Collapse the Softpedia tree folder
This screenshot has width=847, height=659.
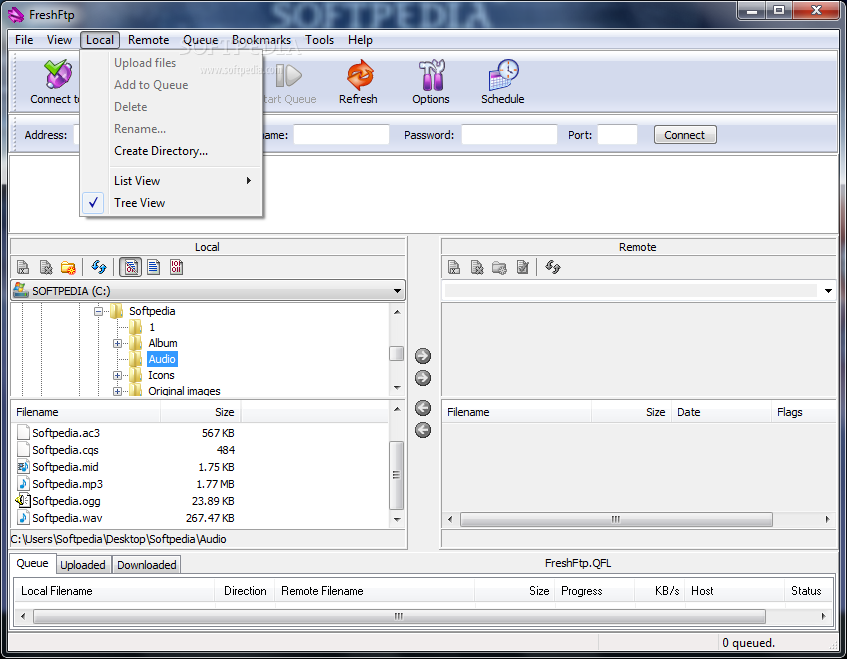(98, 311)
